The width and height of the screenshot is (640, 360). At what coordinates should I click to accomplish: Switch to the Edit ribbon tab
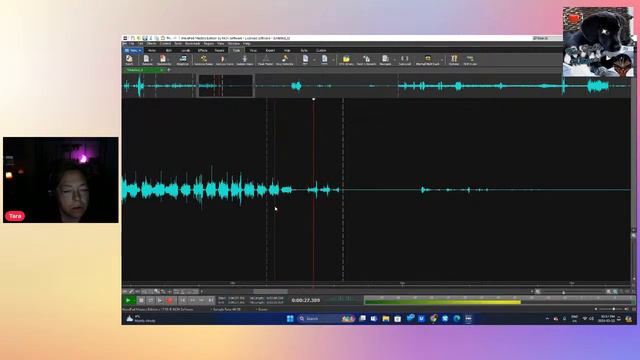click(169, 51)
